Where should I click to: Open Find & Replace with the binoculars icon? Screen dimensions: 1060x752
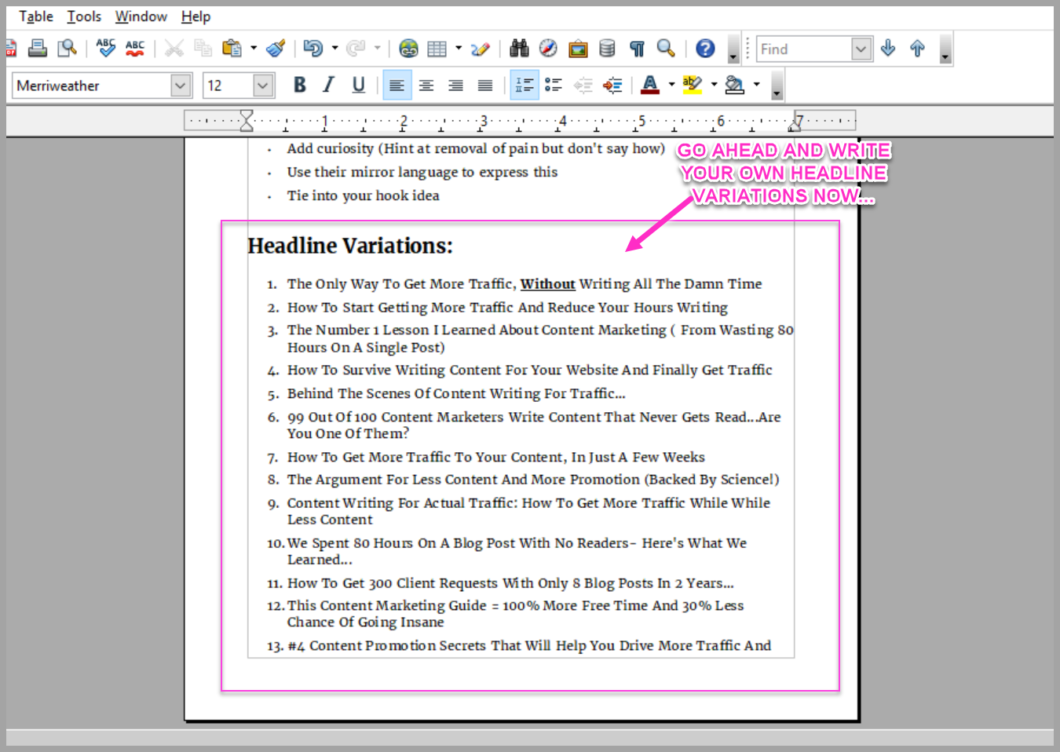point(519,48)
